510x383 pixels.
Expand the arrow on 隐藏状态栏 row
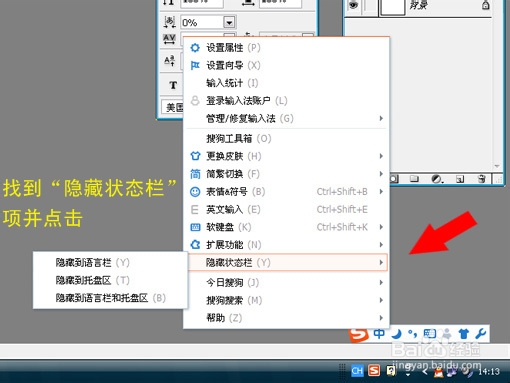[x=381, y=263]
